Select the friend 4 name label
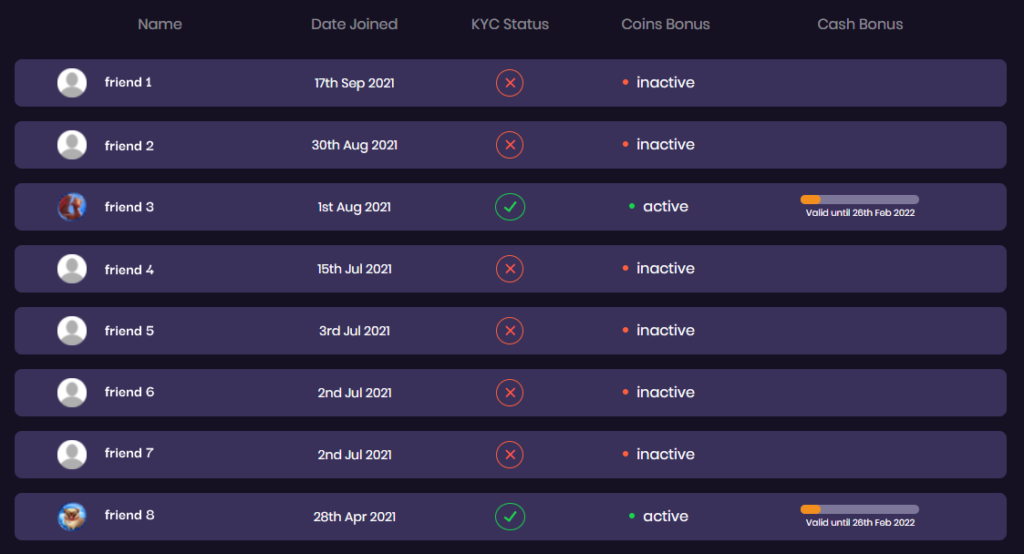Screen dimensions: 1024x554 (x=129, y=269)
